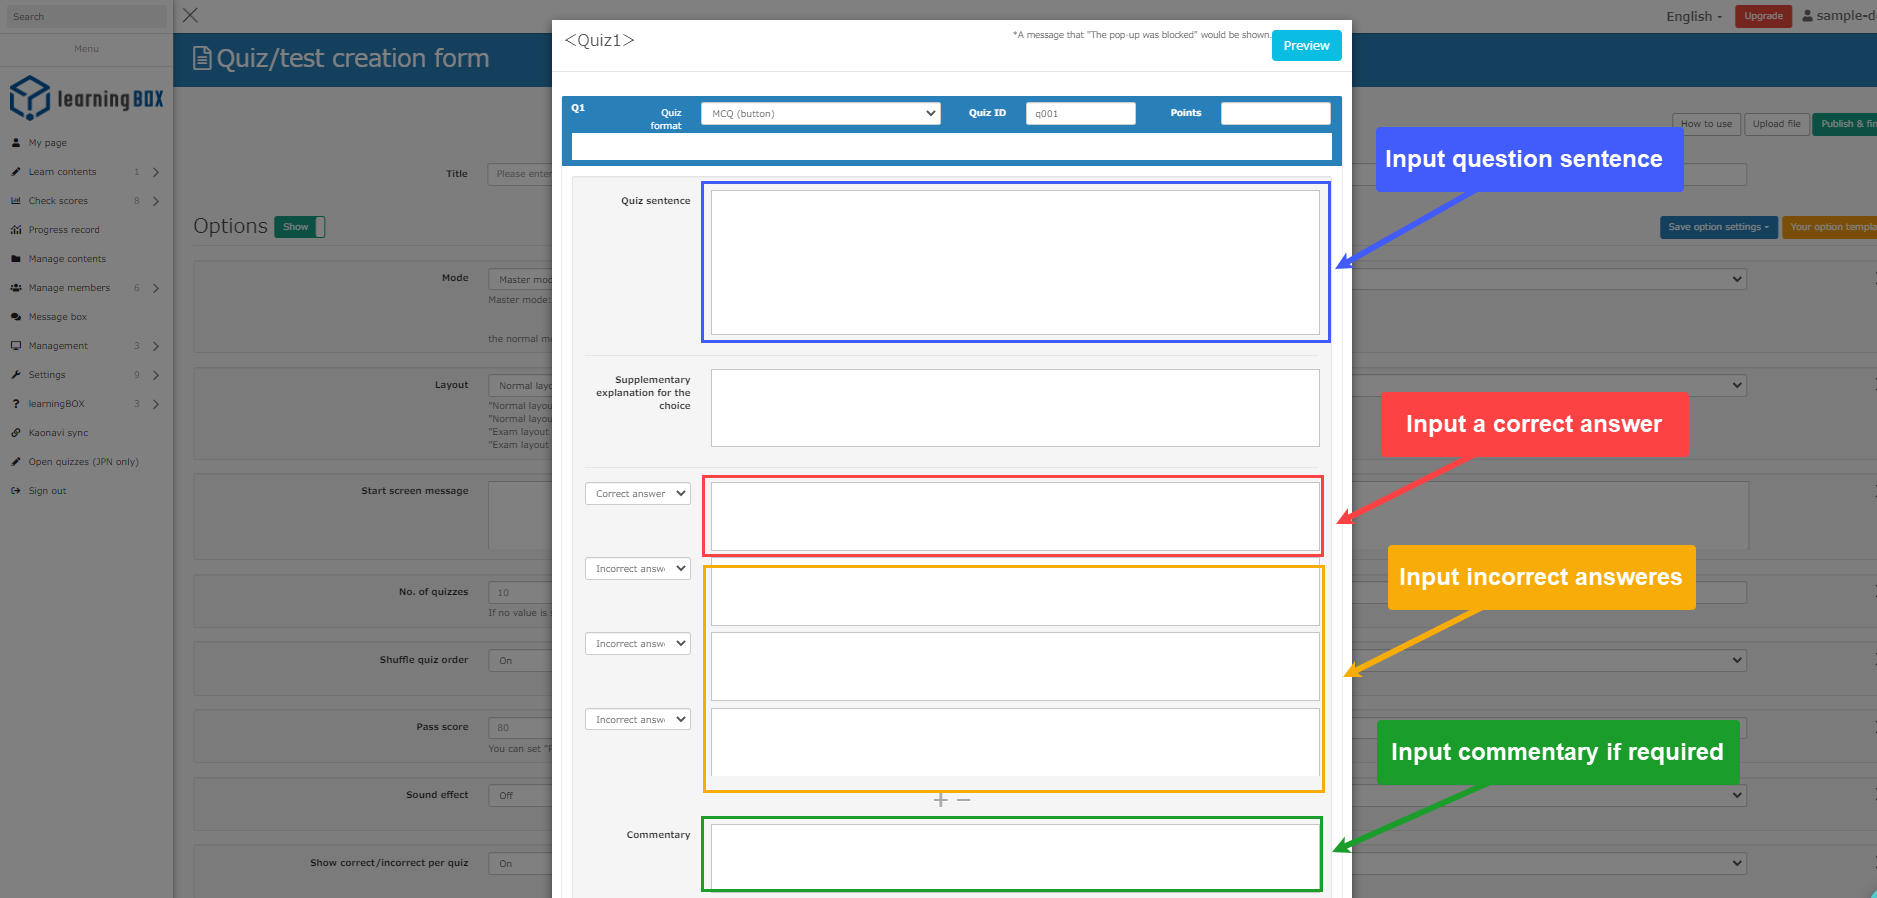Viewport: 1877px width, 898px height.
Task: Toggle the Options Show switch
Action: [x=300, y=227]
